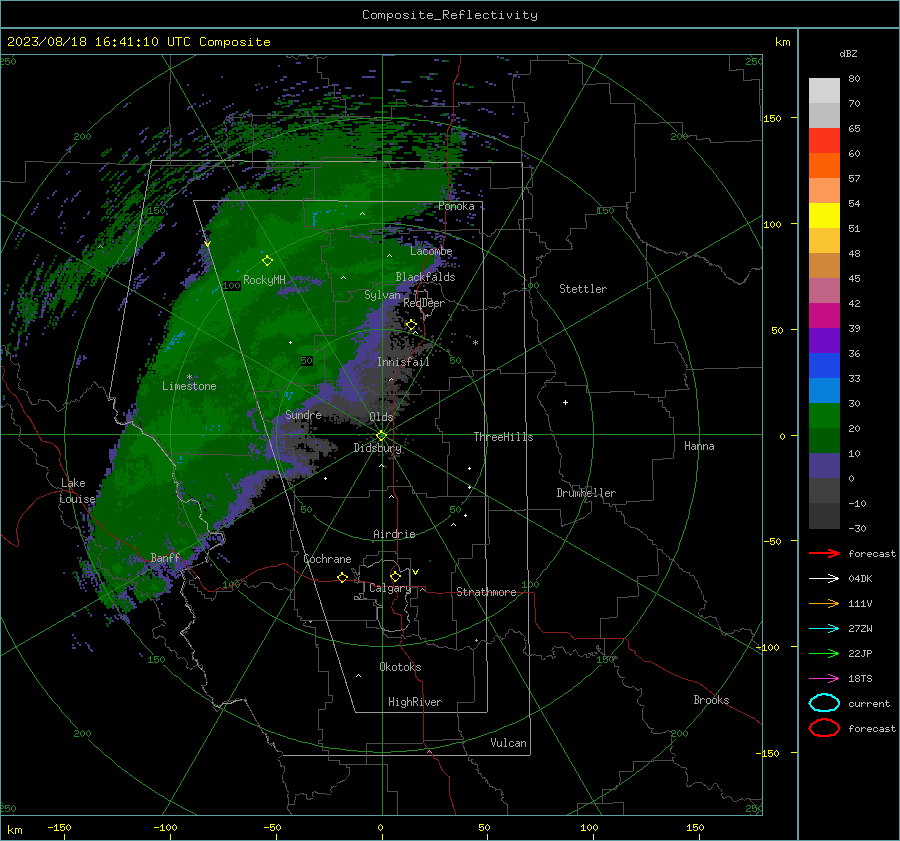Click the Cochrane town label

click(x=327, y=559)
